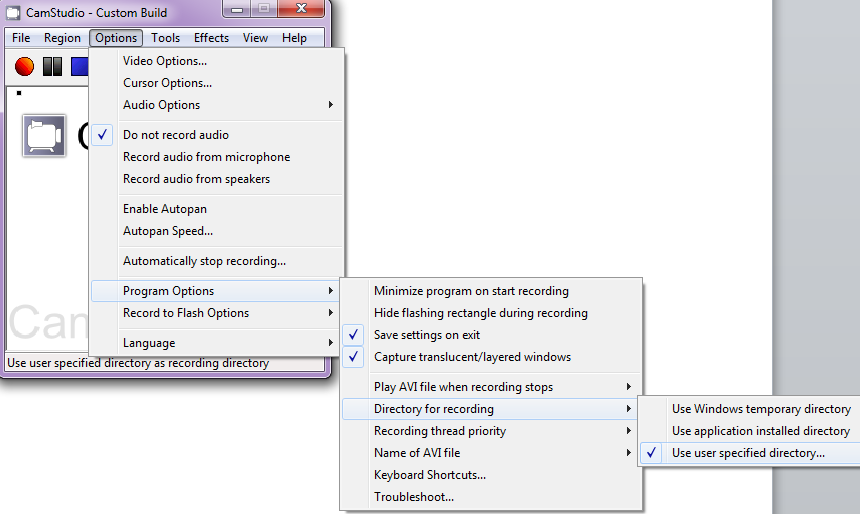The image size is (860, 514).
Task: Open Autopan Speed settings
Action: [217, 231]
